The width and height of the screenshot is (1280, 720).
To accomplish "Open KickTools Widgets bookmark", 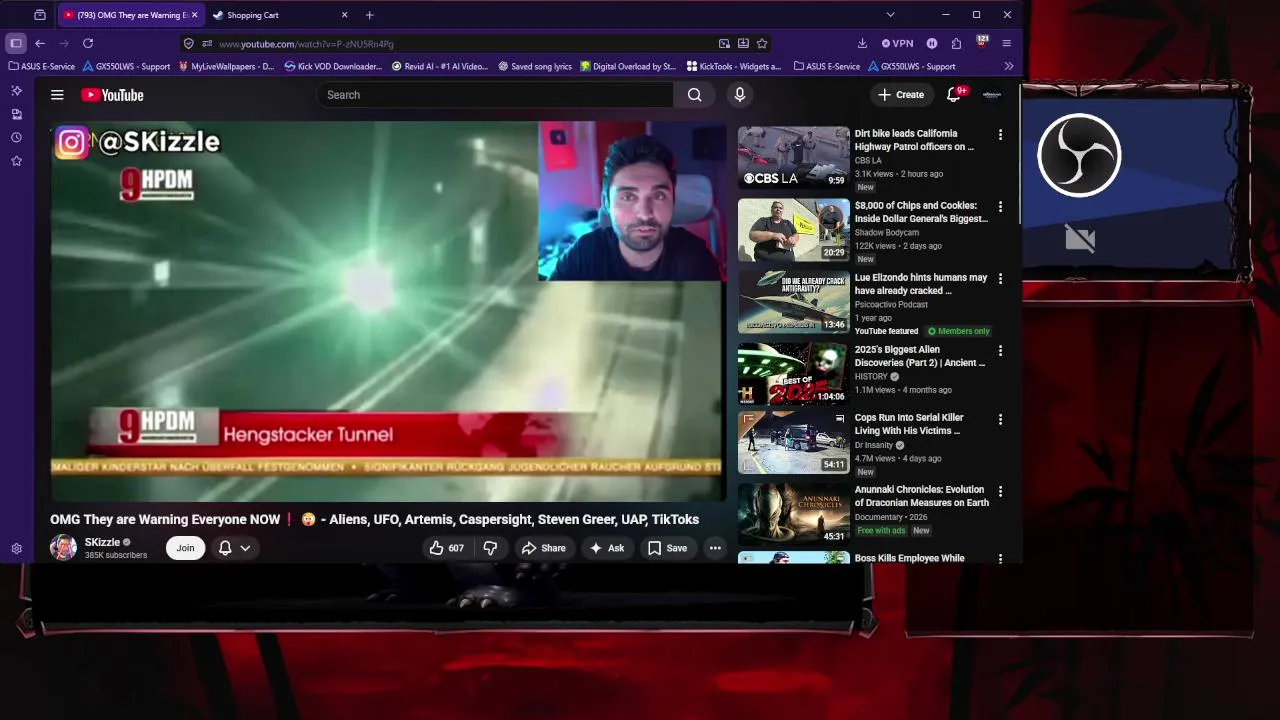I will [x=734, y=66].
